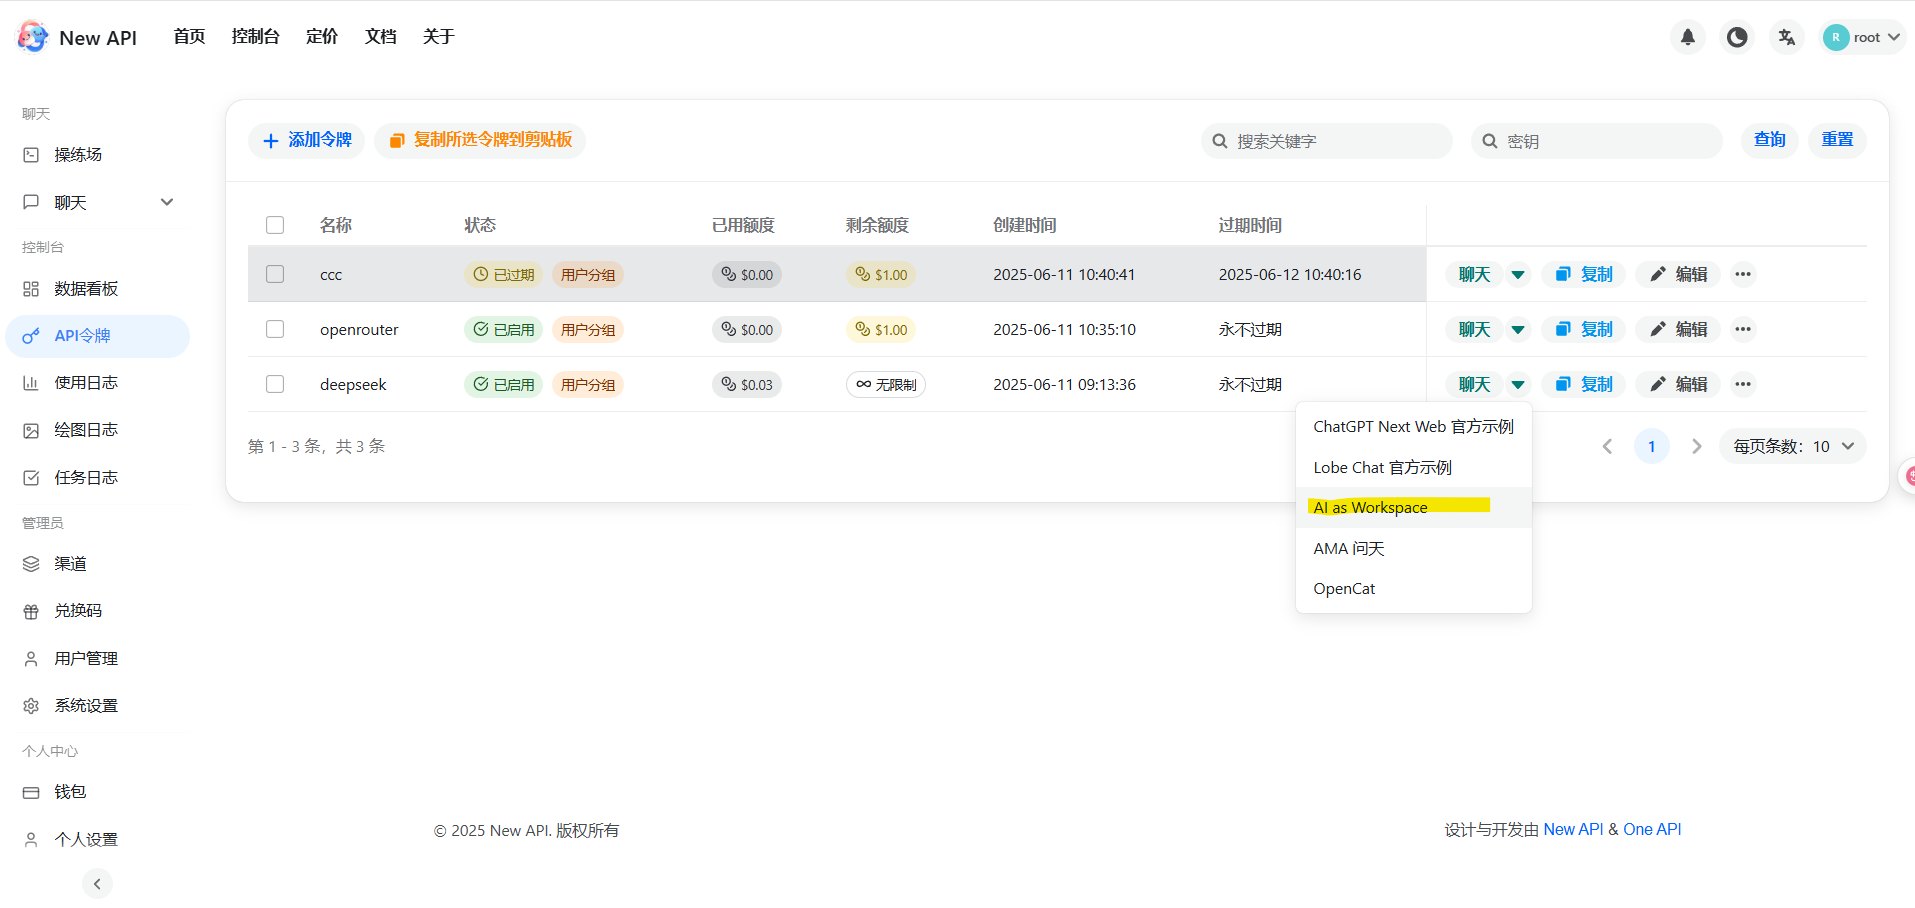Click the ellipsis icon in openrouter row
Screen dimensions: 1915x908
click(1743, 329)
